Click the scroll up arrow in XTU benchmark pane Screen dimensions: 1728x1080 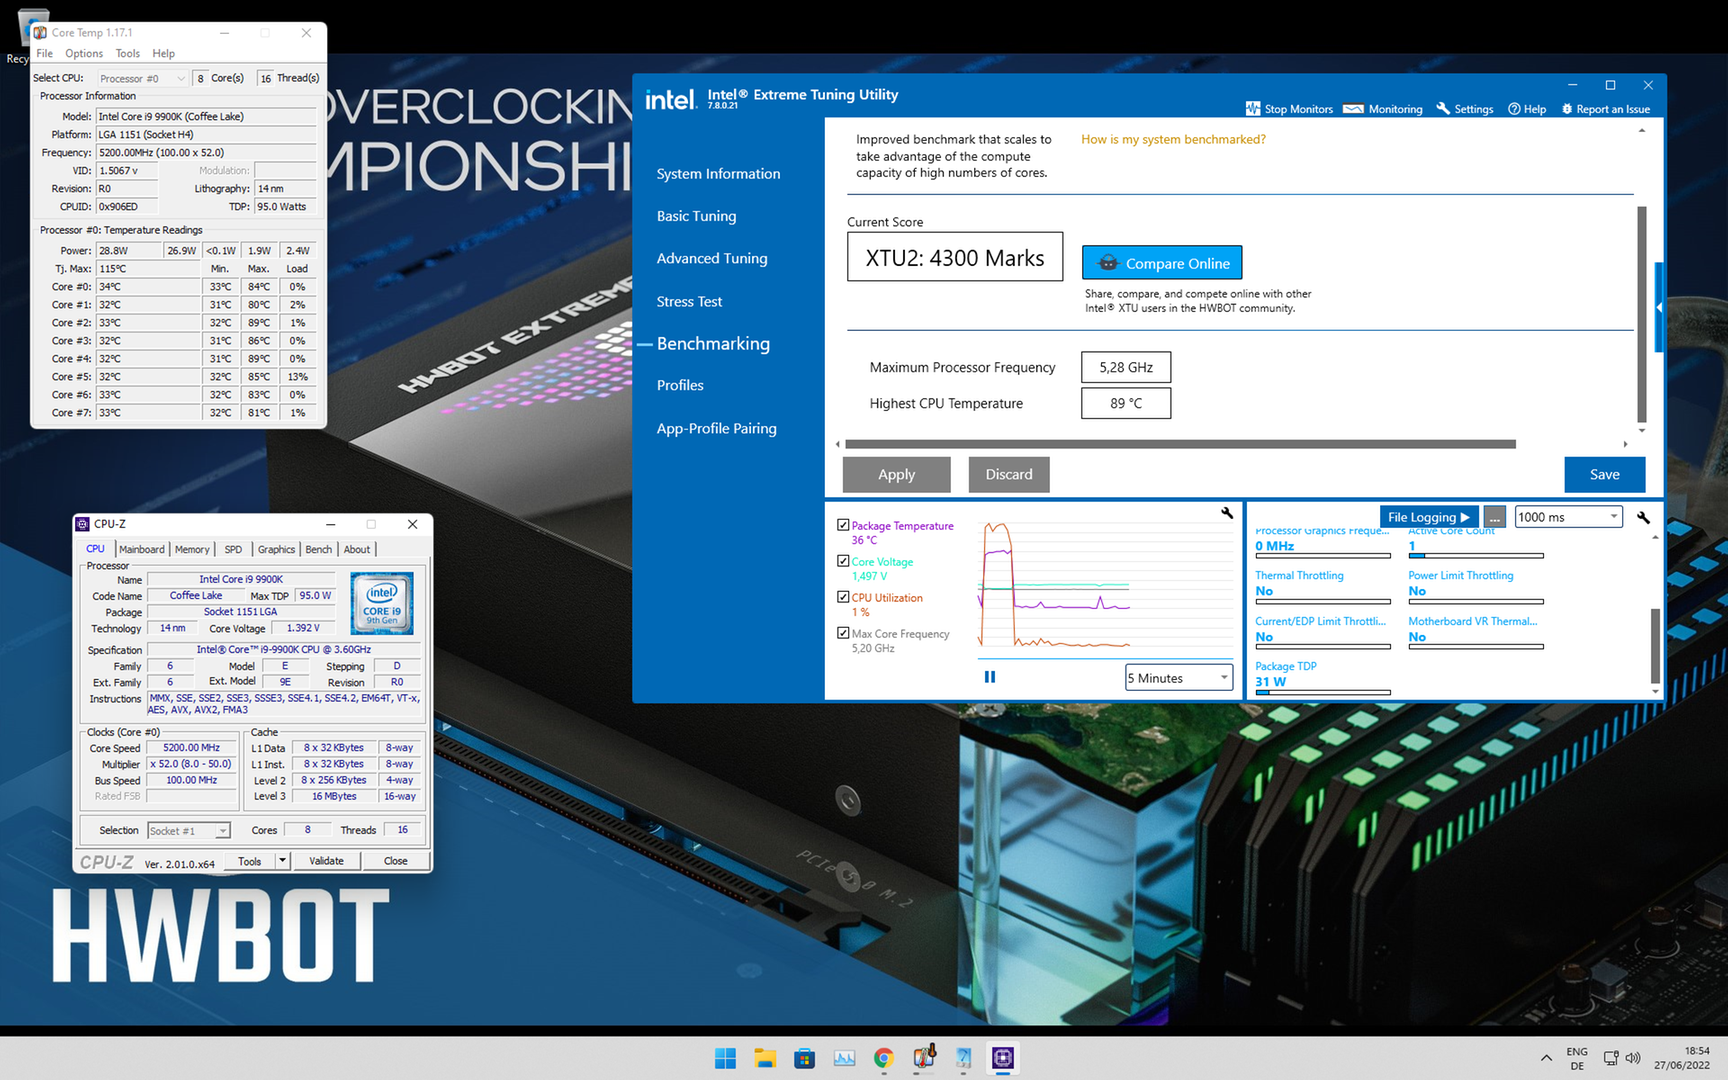(1642, 131)
